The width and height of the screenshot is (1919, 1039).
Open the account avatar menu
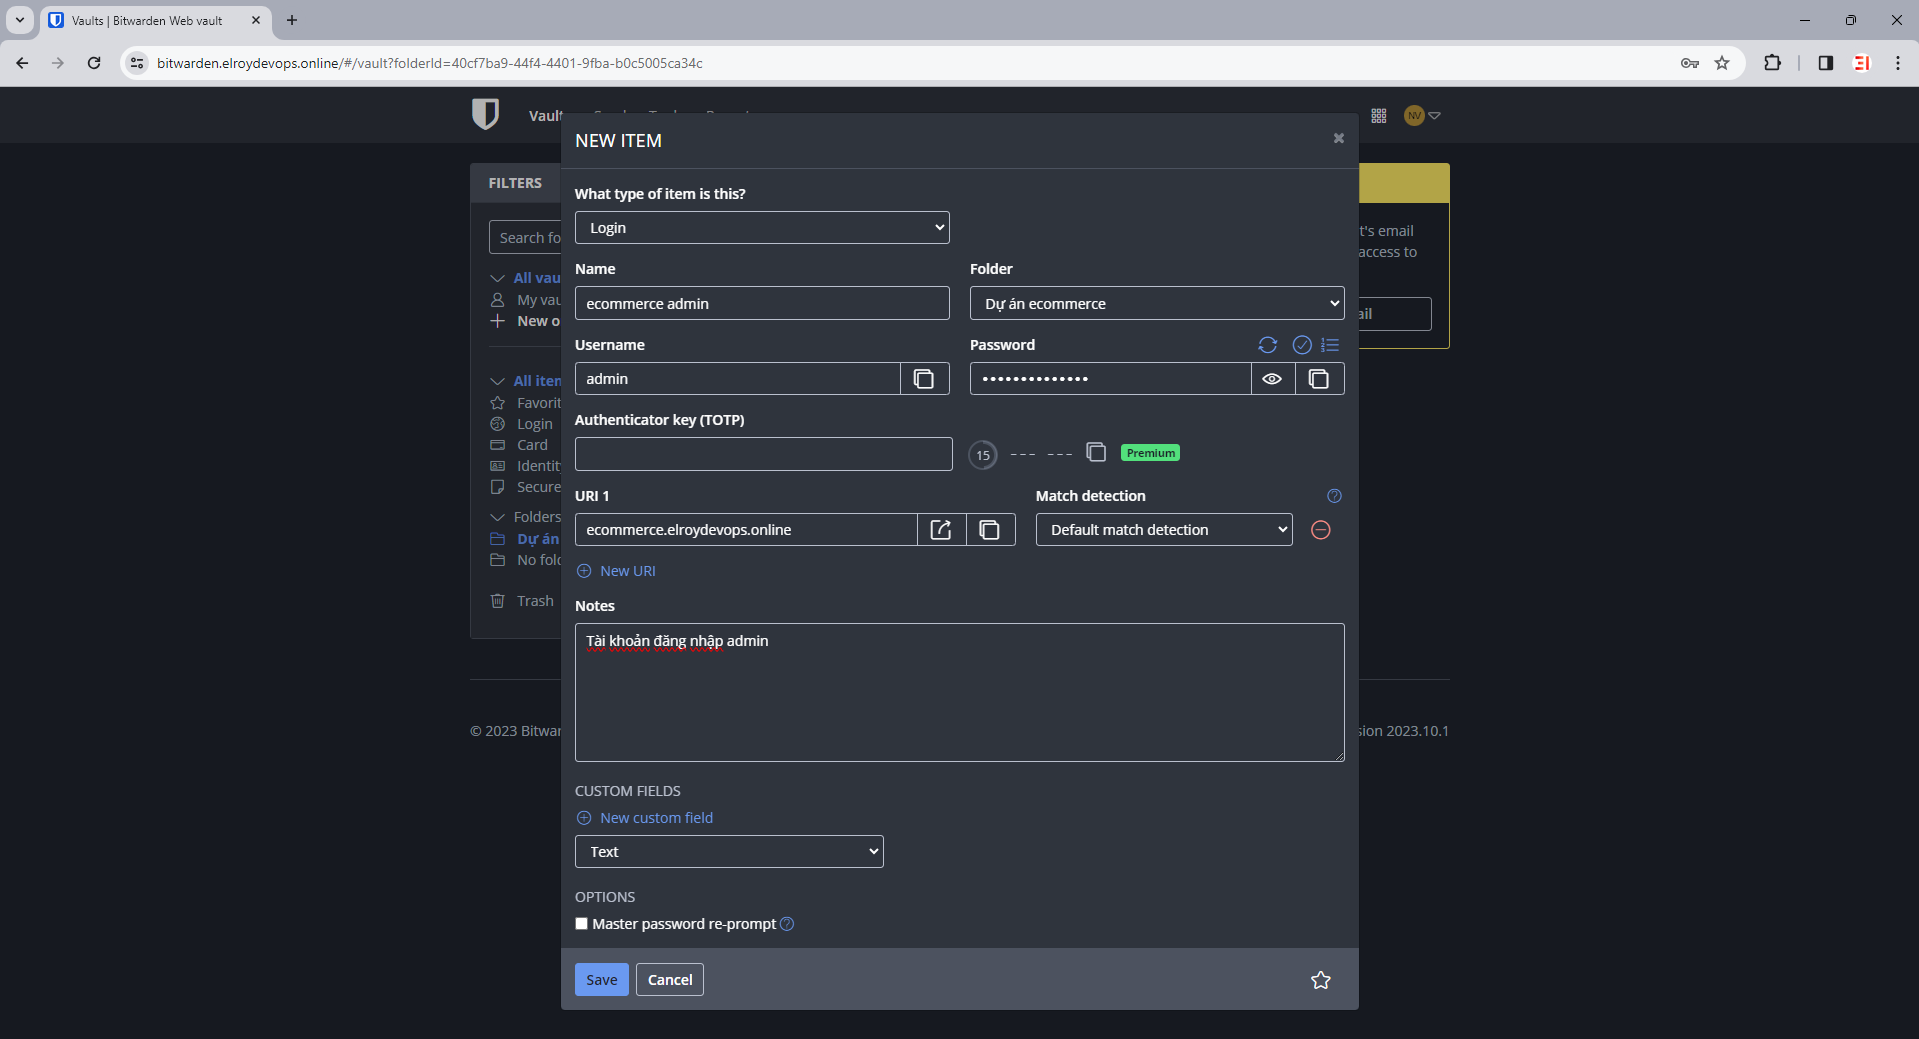tap(1422, 116)
